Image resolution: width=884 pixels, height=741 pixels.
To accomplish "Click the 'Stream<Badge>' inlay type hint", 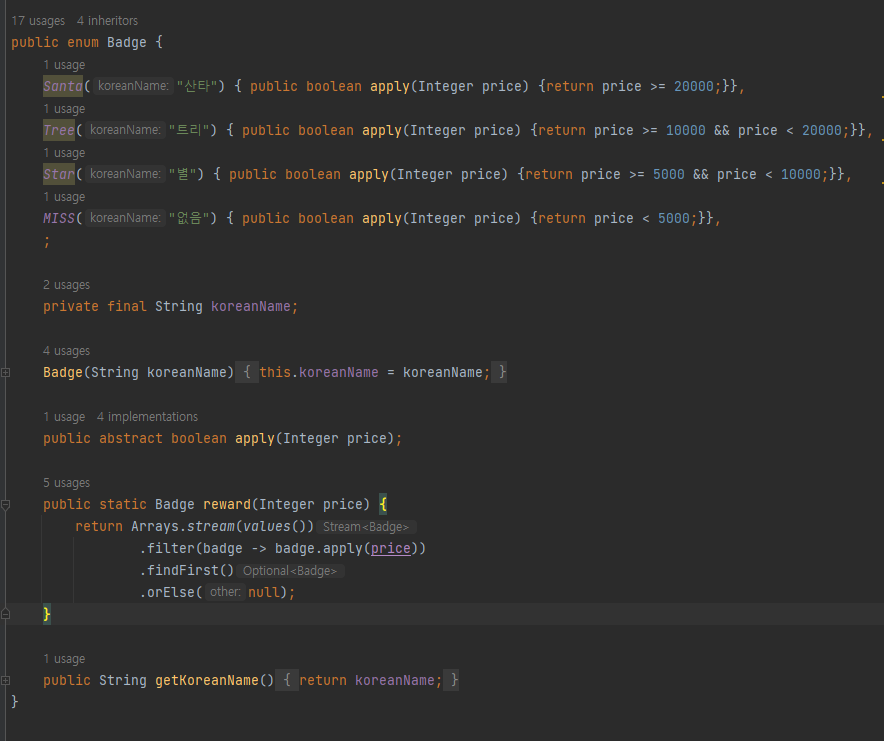I will click(x=366, y=527).
